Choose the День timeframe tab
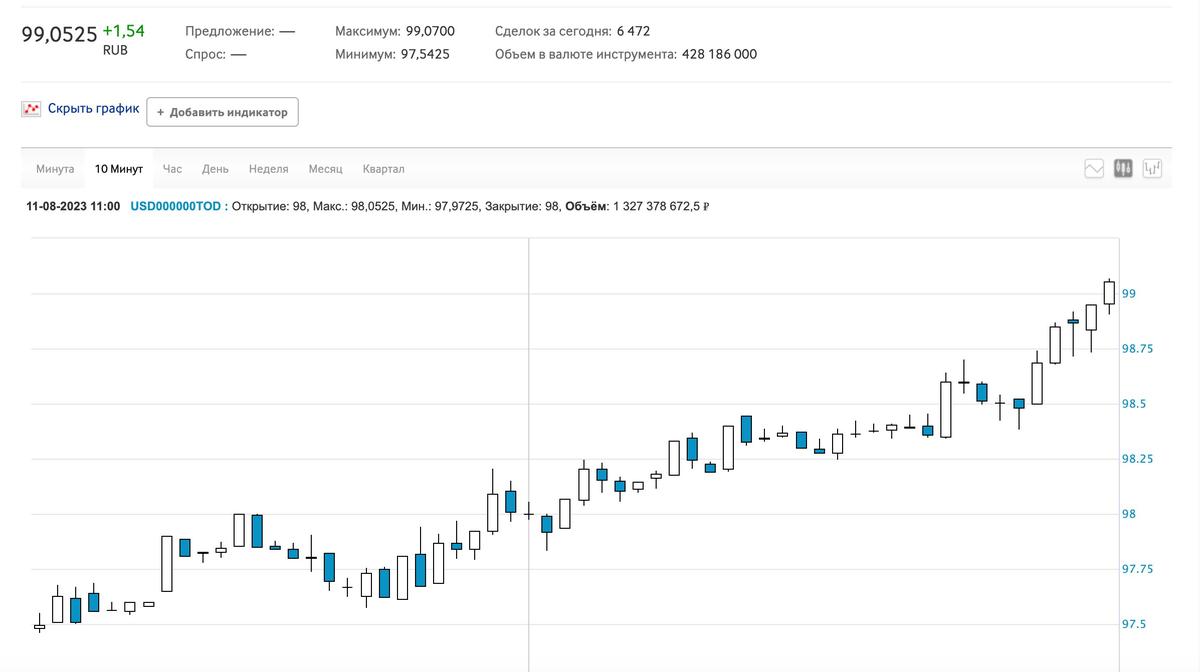This screenshot has width=1200, height=672. click(215, 169)
